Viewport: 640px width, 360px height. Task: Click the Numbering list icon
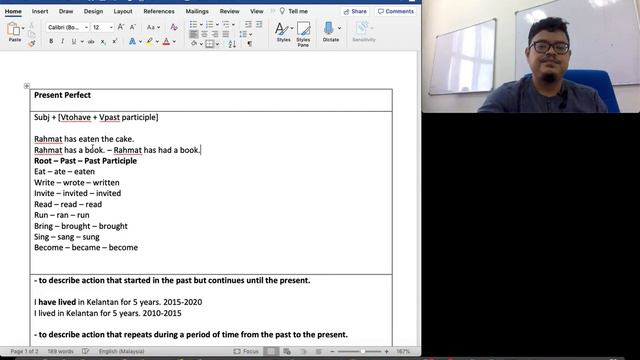(x=209, y=24)
